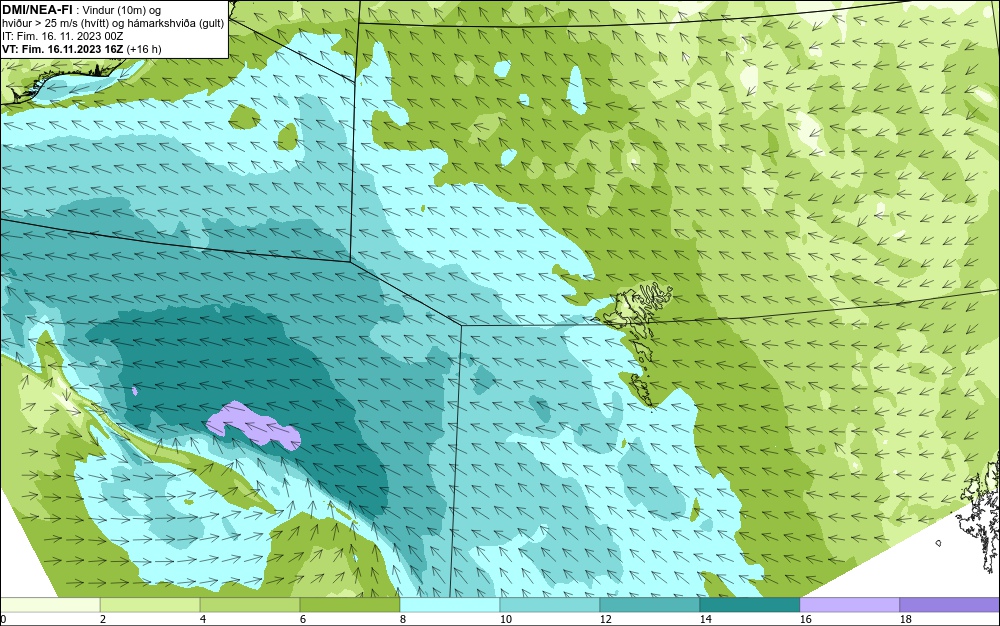
Task: Click the legend label '14'
Action: (x=705, y=619)
